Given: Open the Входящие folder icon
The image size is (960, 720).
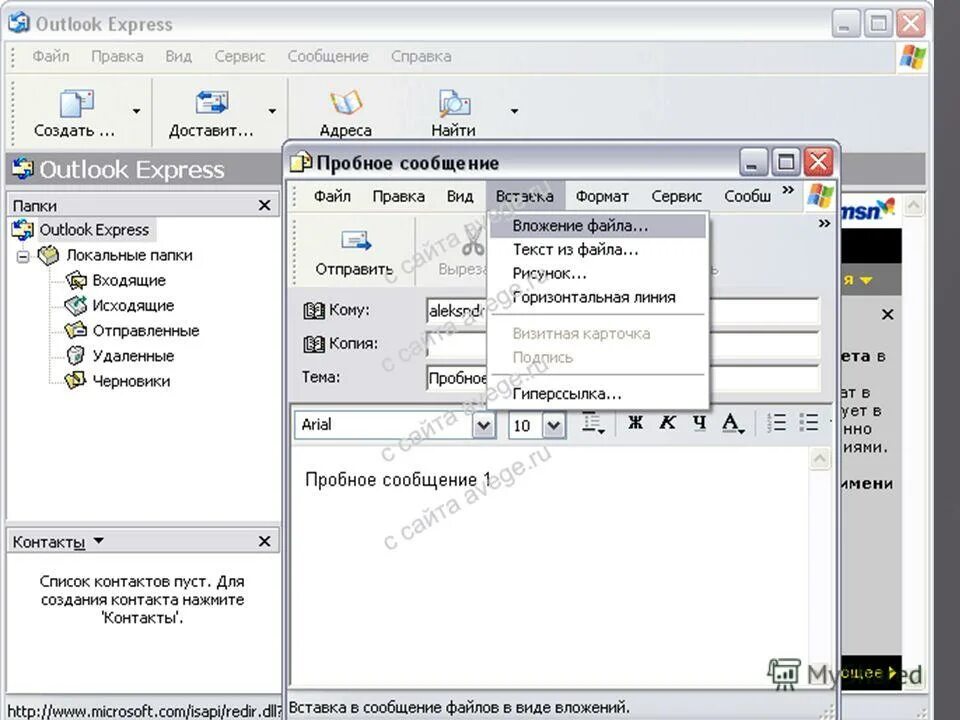Looking at the screenshot, I should 76,280.
